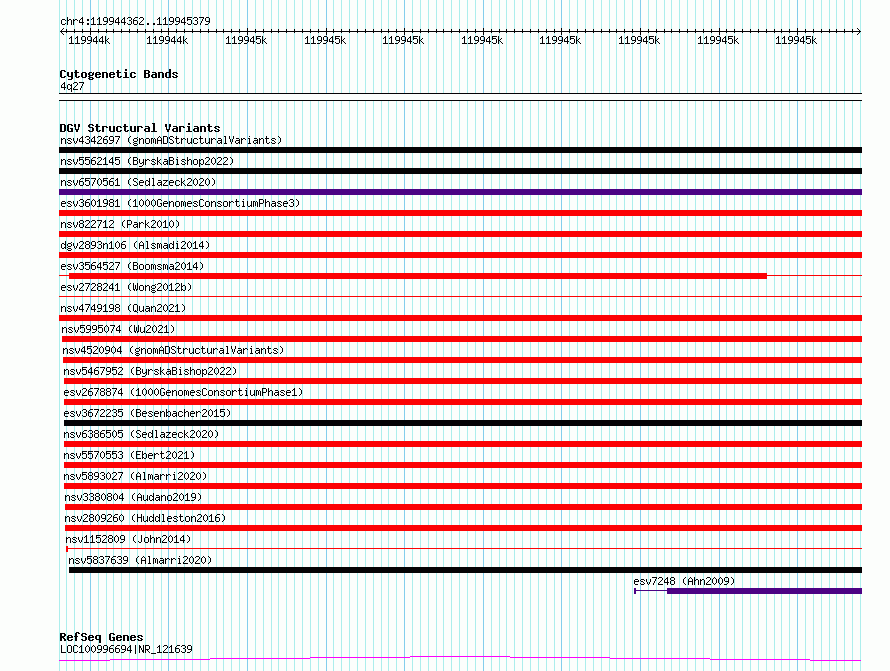
Task: Select nsv5467952 ByrskaBishop2022 label
Action: (x=150, y=371)
